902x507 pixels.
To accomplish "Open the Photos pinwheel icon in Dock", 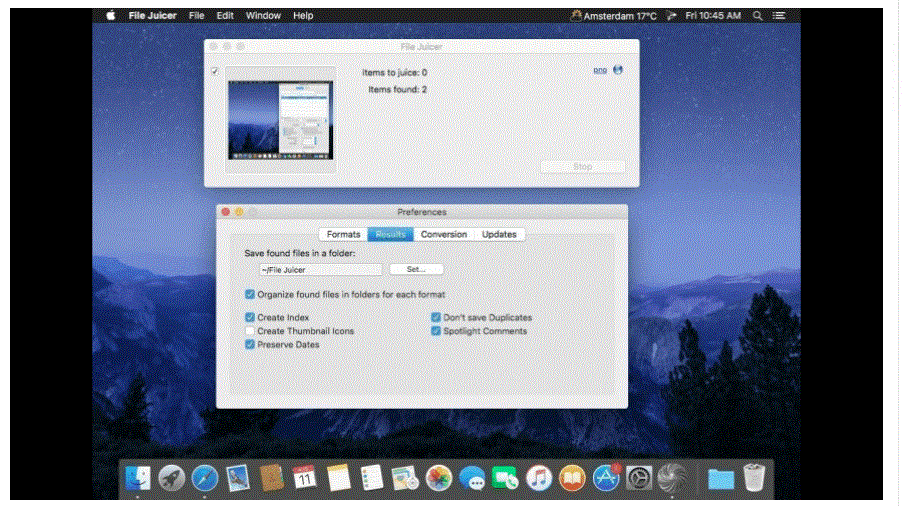I will coord(438,478).
